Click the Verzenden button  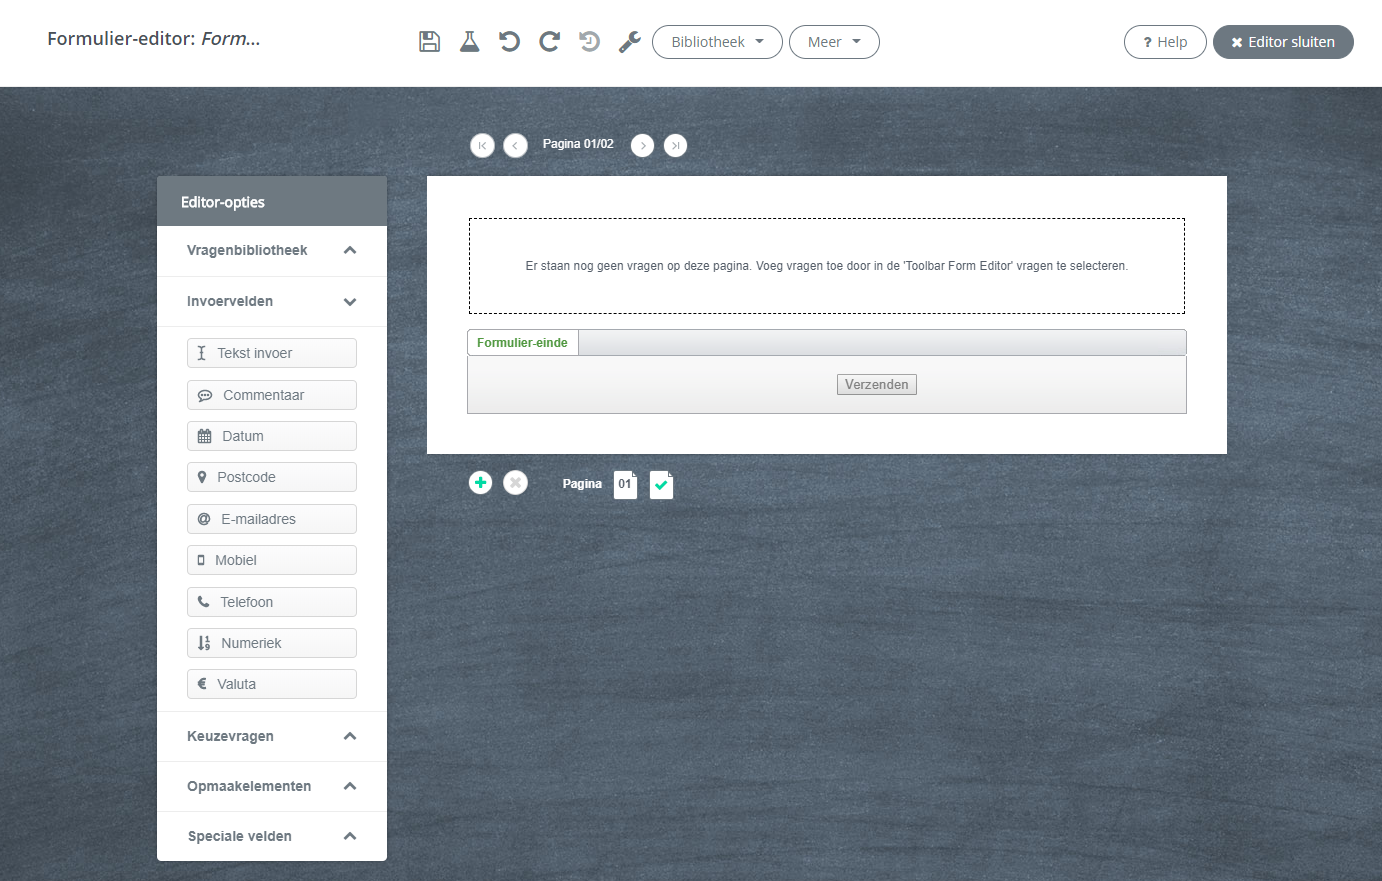click(876, 385)
